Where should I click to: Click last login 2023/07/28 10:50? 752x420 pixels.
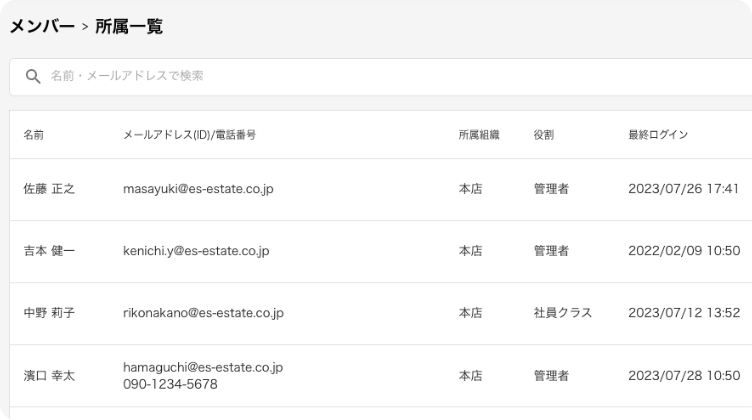[x=684, y=375]
